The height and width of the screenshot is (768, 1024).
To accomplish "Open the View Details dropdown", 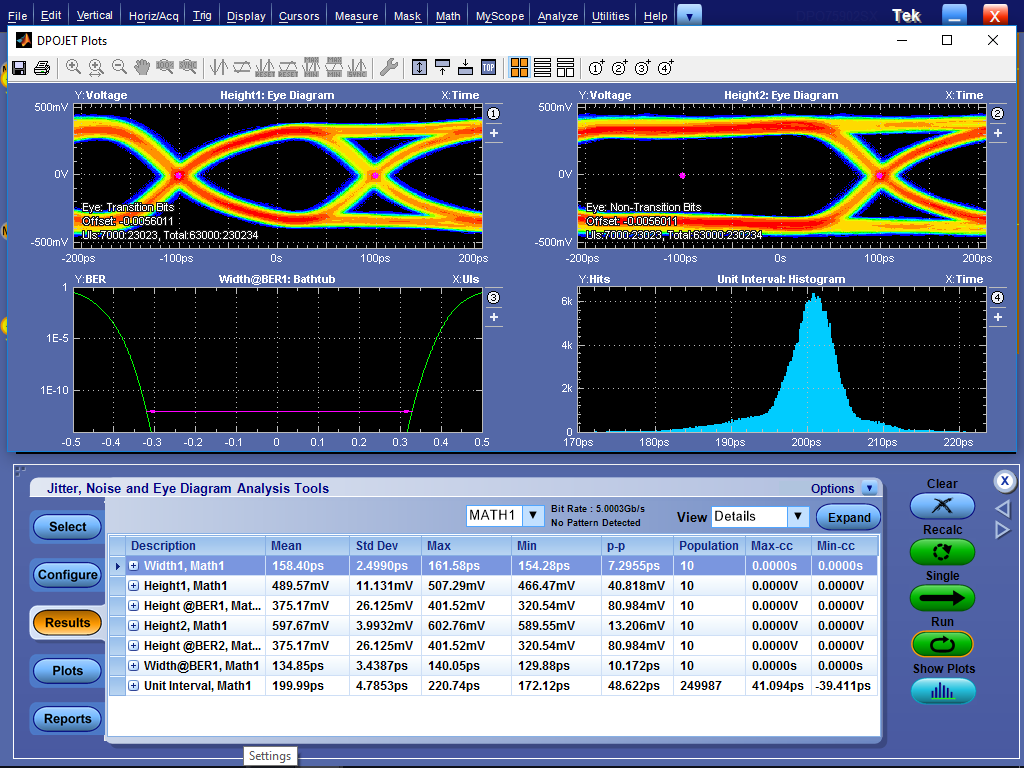I will pos(797,517).
